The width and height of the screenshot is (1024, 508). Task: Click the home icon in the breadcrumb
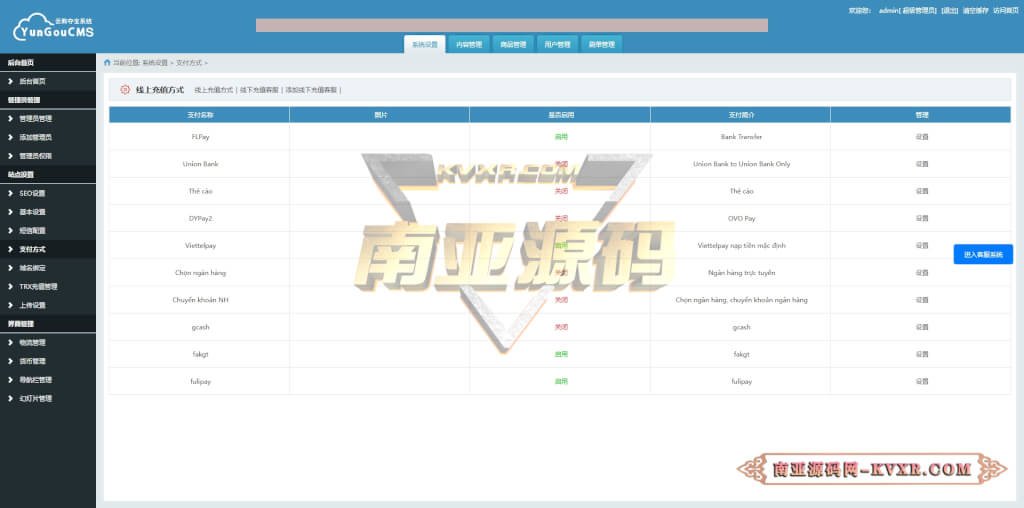(x=107, y=62)
